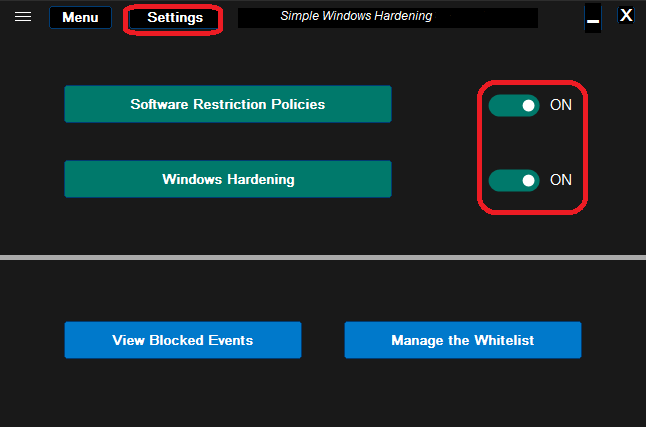This screenshot has height=427, width=646.
Task: Minimize the Simple Windows Hardening window
Action: (593, 18)
